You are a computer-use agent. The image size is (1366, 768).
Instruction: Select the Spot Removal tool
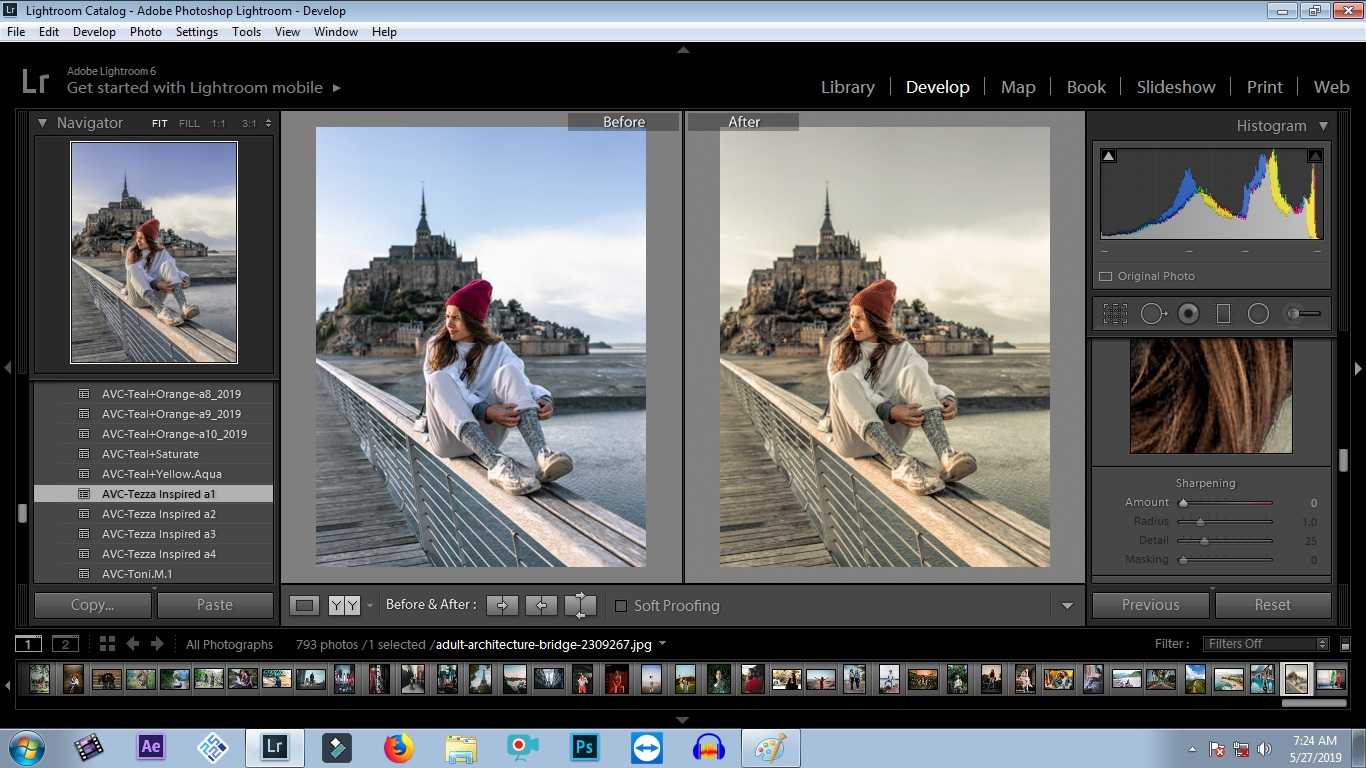click(x=1153, y=314)
